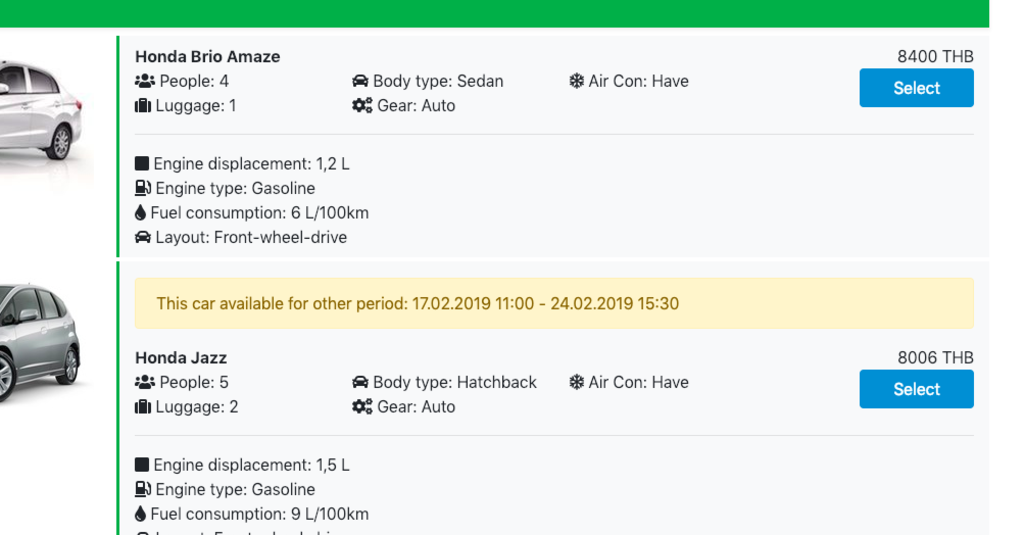Click the 8006 THB price
The width and height of the screenshot is (1024, 535).
(935, 358)
